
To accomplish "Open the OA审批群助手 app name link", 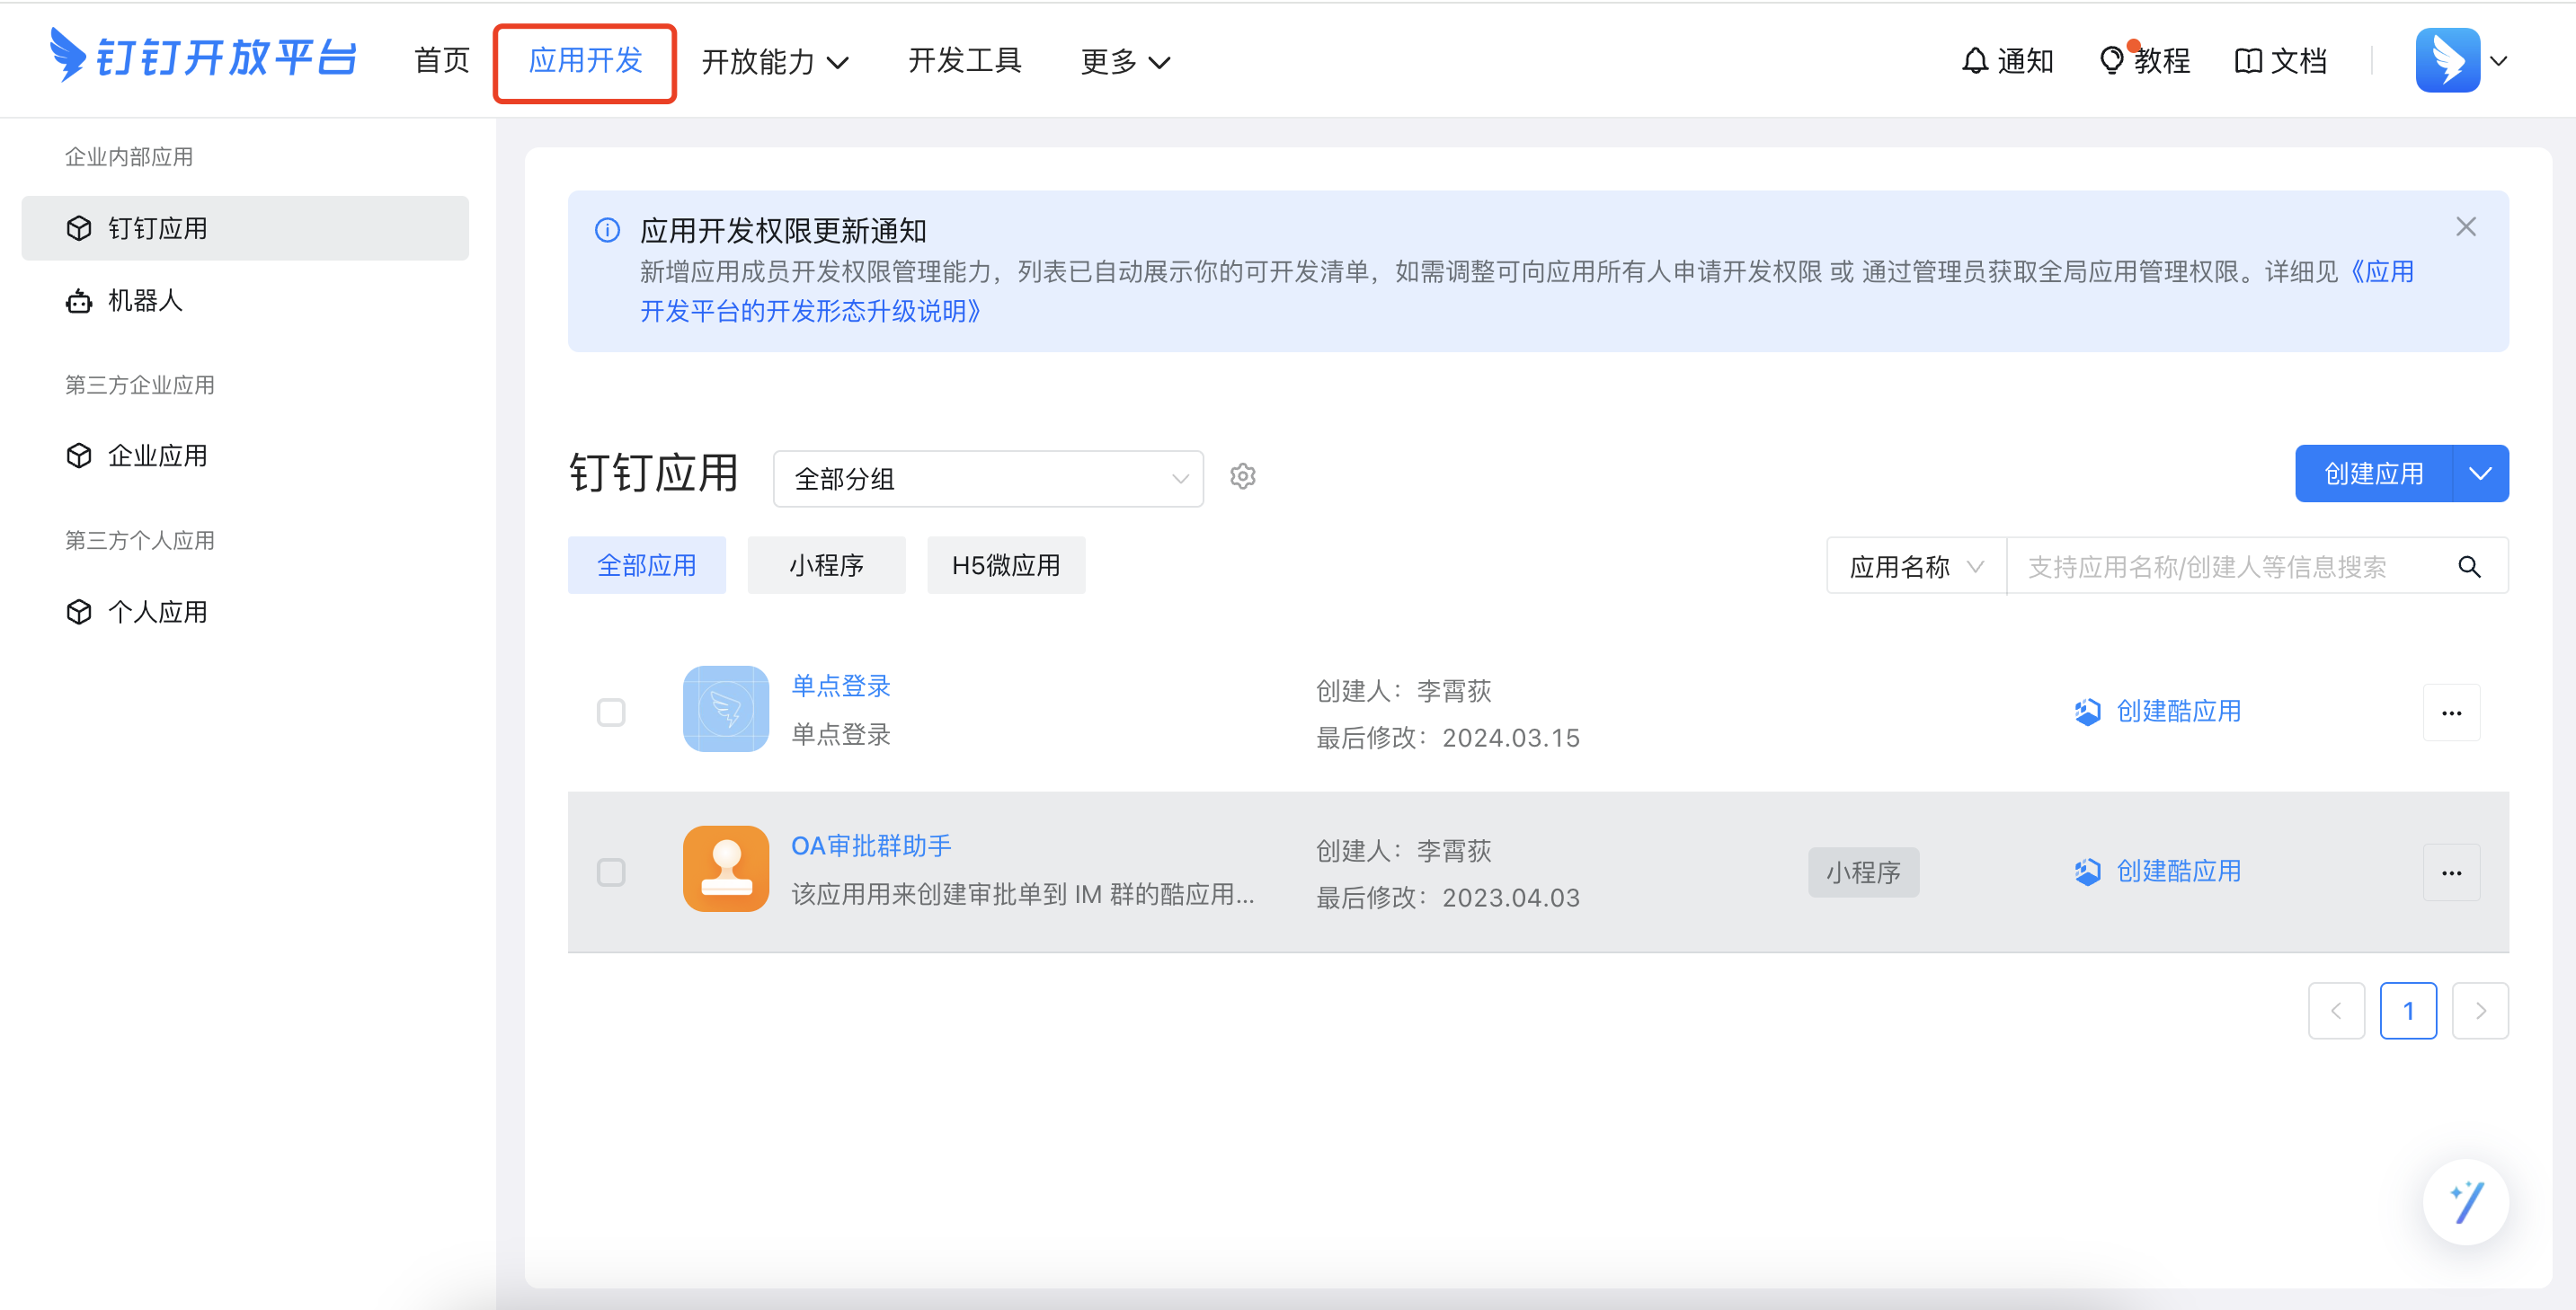I will coord(871,846).
